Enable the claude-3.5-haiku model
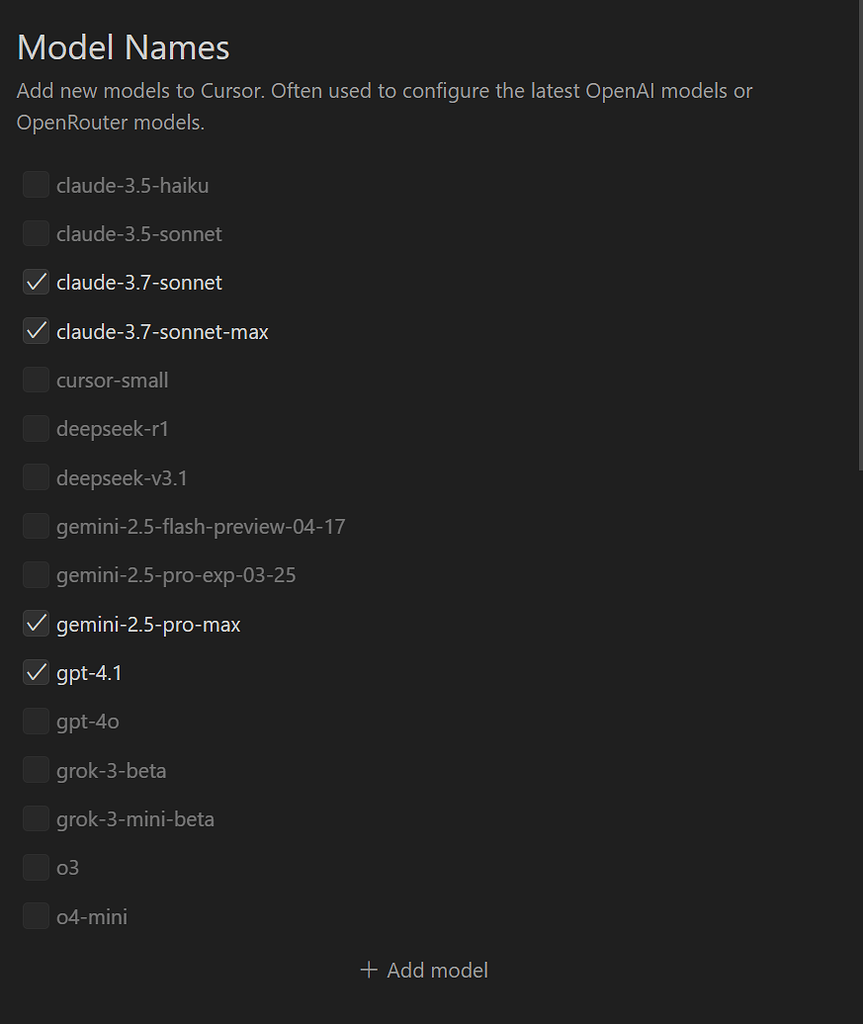The height and width of the screenshot is (1024, 863). (x=36, y=184)
